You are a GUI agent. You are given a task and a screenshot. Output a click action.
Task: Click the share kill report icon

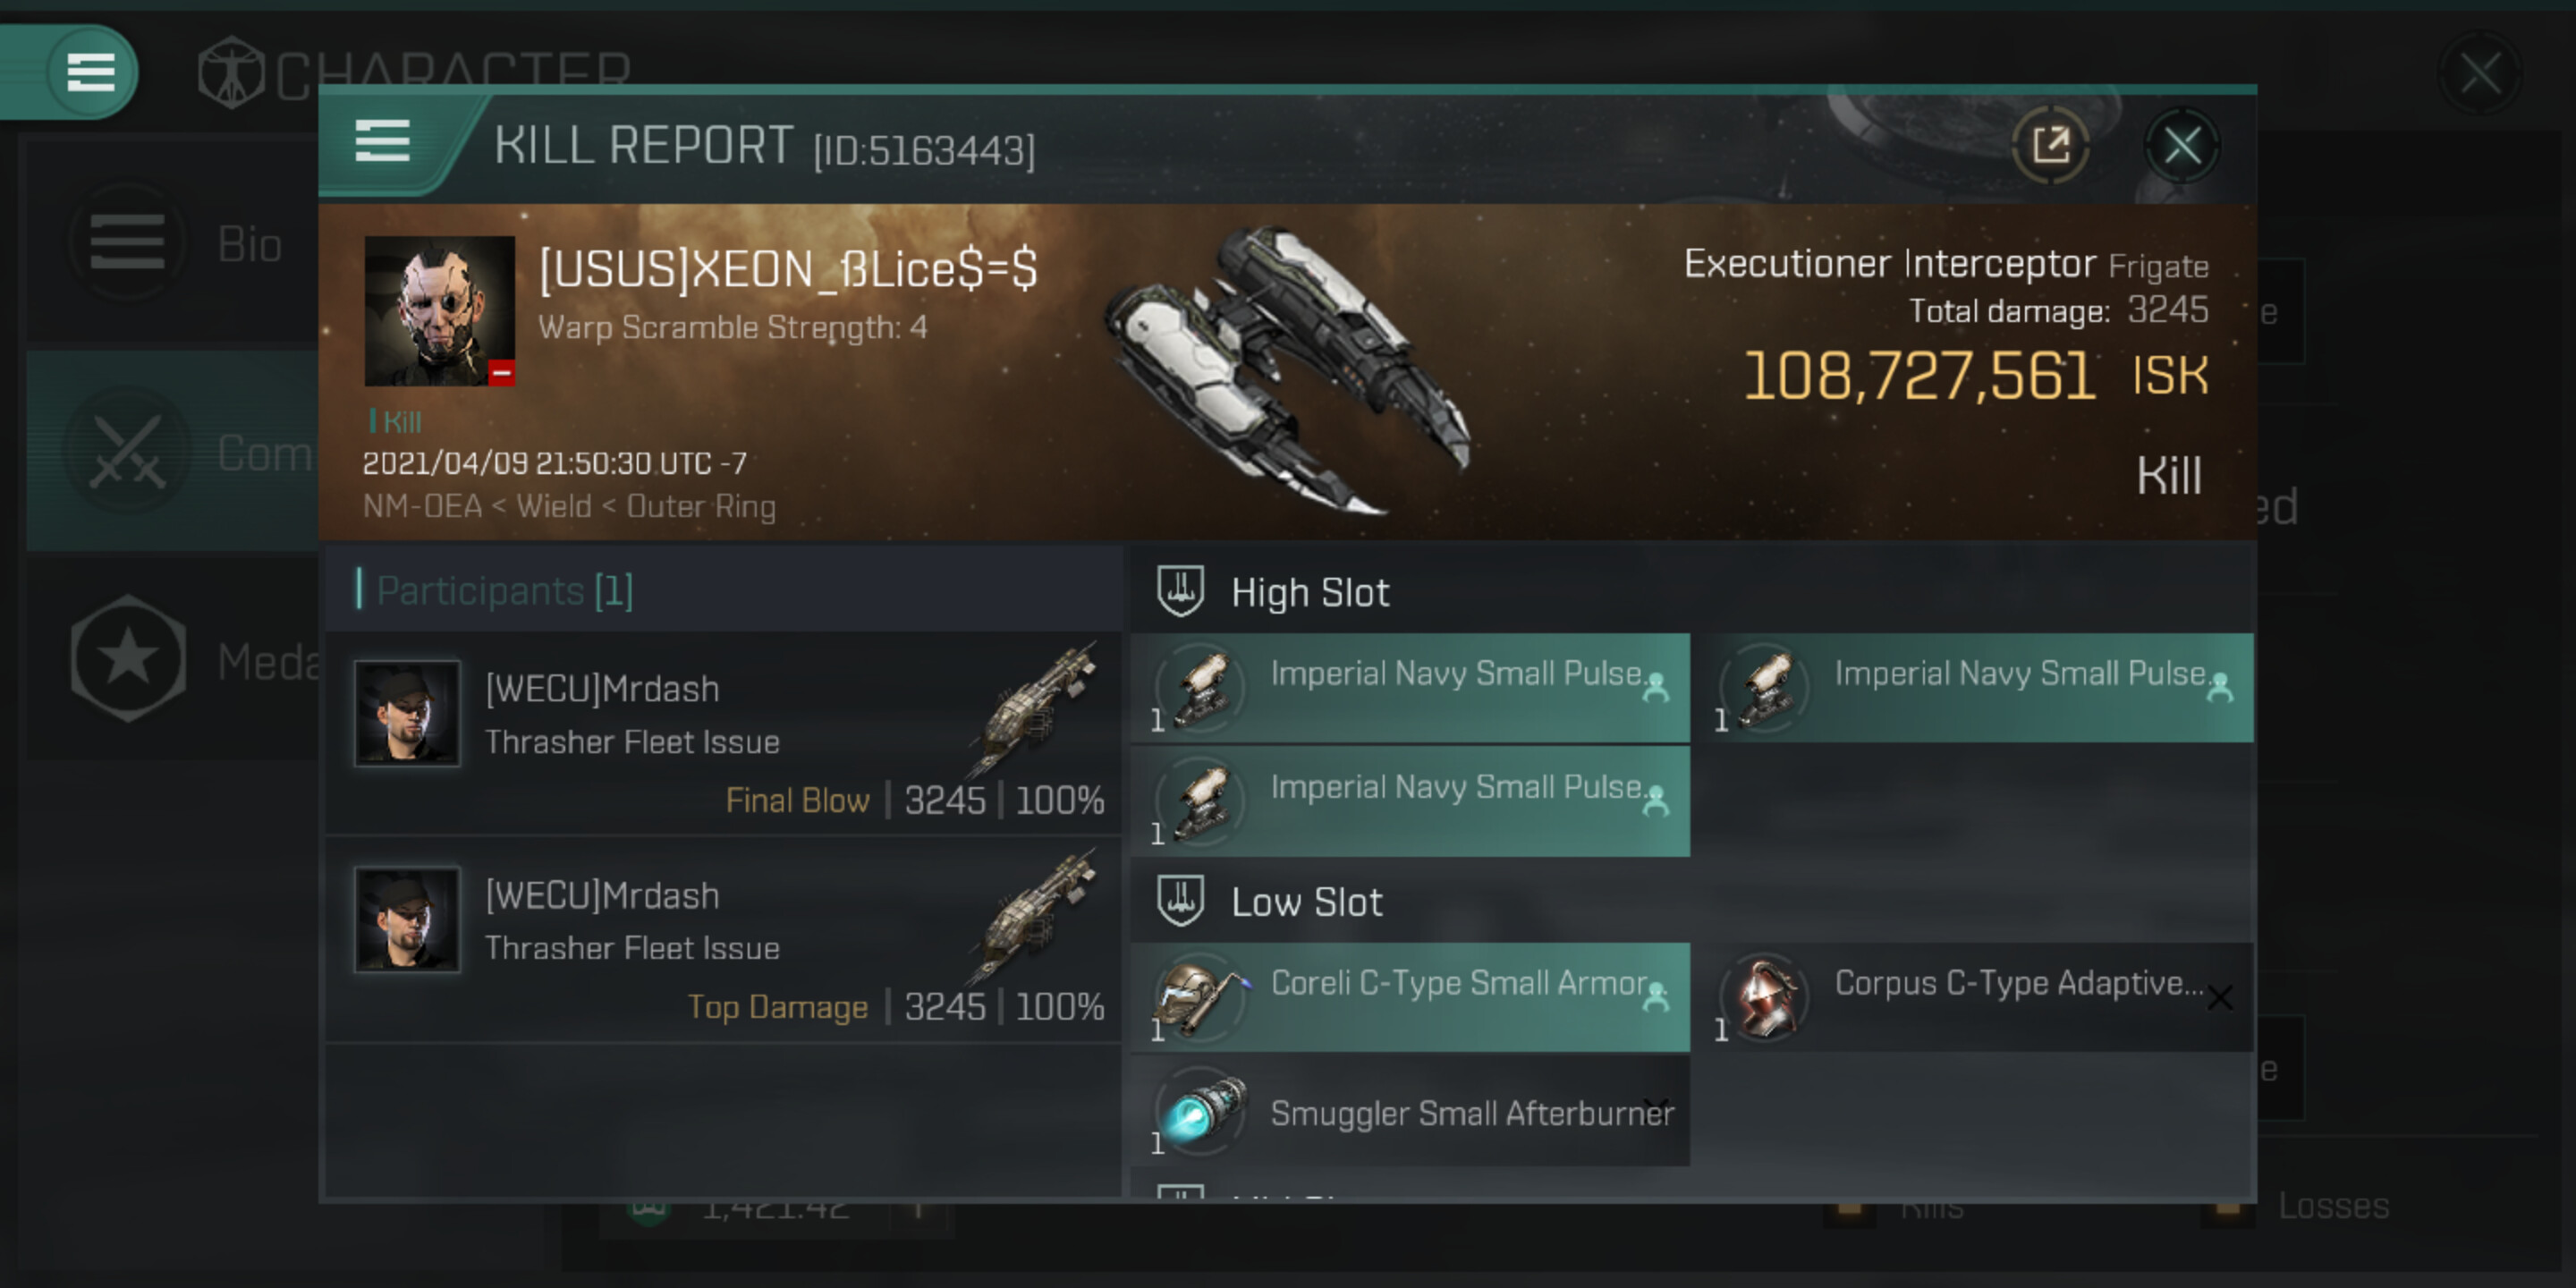pyautogui.click(x=2050, y=146)
